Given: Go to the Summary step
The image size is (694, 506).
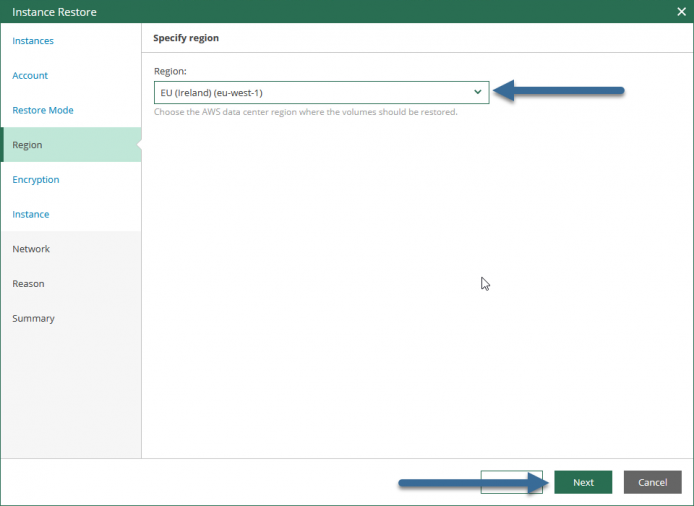Looking at the screenshot, I should coord(34,318).
